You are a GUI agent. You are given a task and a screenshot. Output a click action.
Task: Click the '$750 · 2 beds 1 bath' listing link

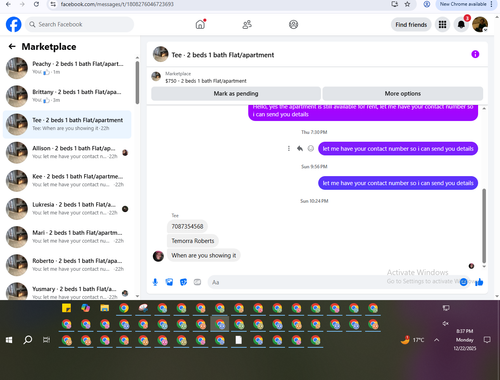(206, 81)
